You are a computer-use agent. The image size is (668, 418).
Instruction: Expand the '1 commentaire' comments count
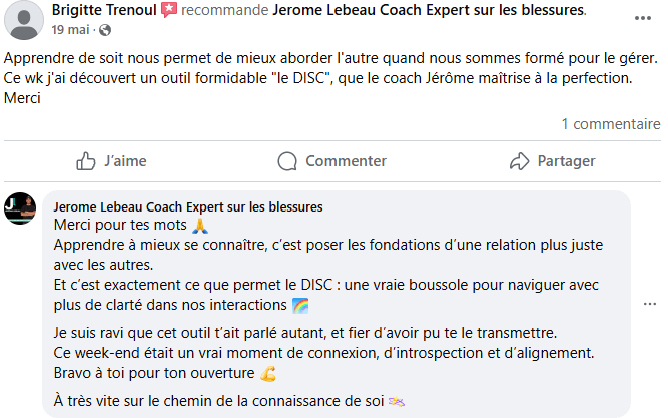point(610,124)
